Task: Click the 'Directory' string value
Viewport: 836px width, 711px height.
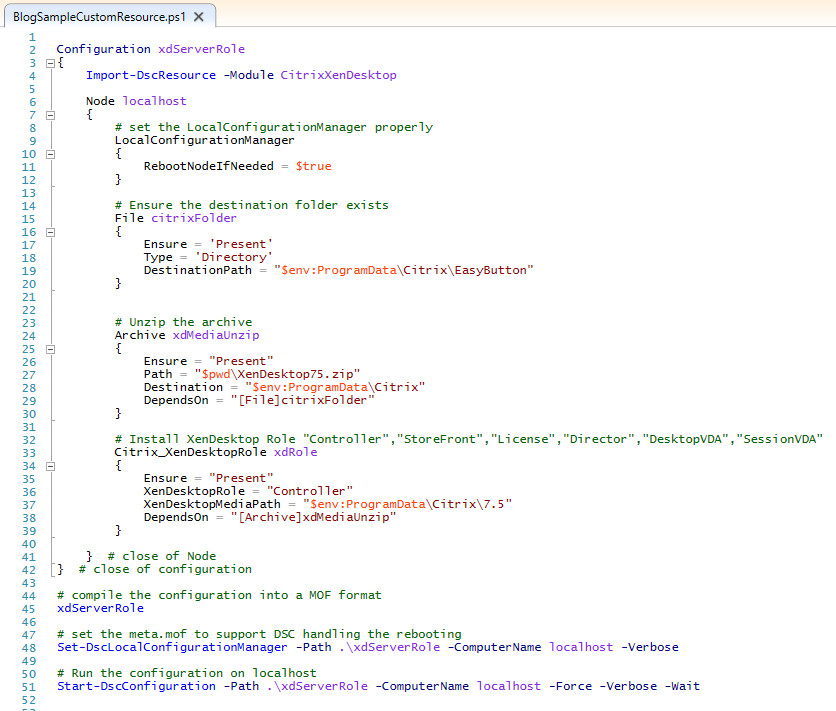Action: pyautogui.click(x=234, y=257)
